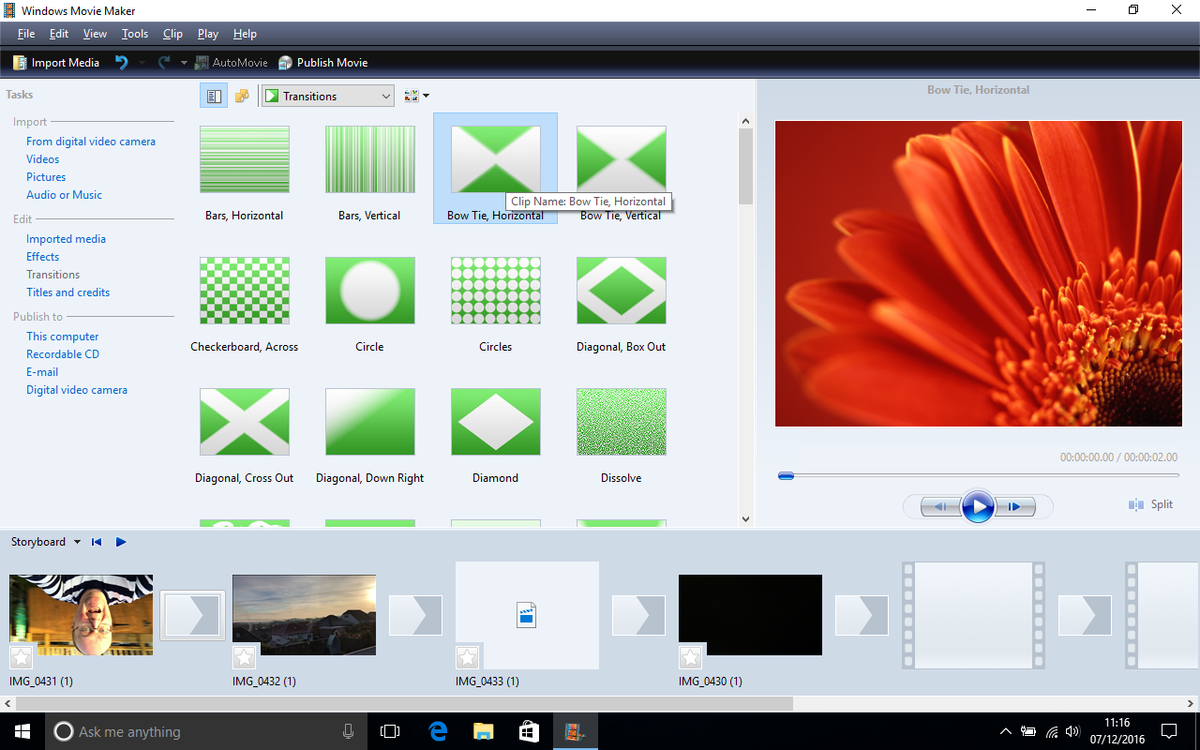Select the Checkerboard, Across transition

244,291
